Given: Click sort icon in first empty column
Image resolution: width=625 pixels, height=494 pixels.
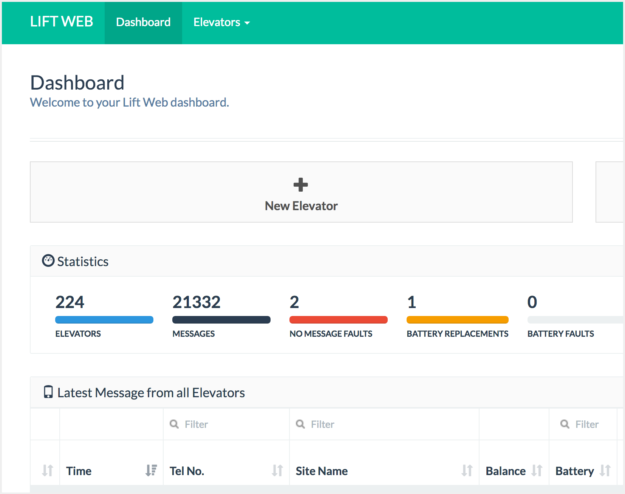Looking at the screenshot, I should coord(47,470).
